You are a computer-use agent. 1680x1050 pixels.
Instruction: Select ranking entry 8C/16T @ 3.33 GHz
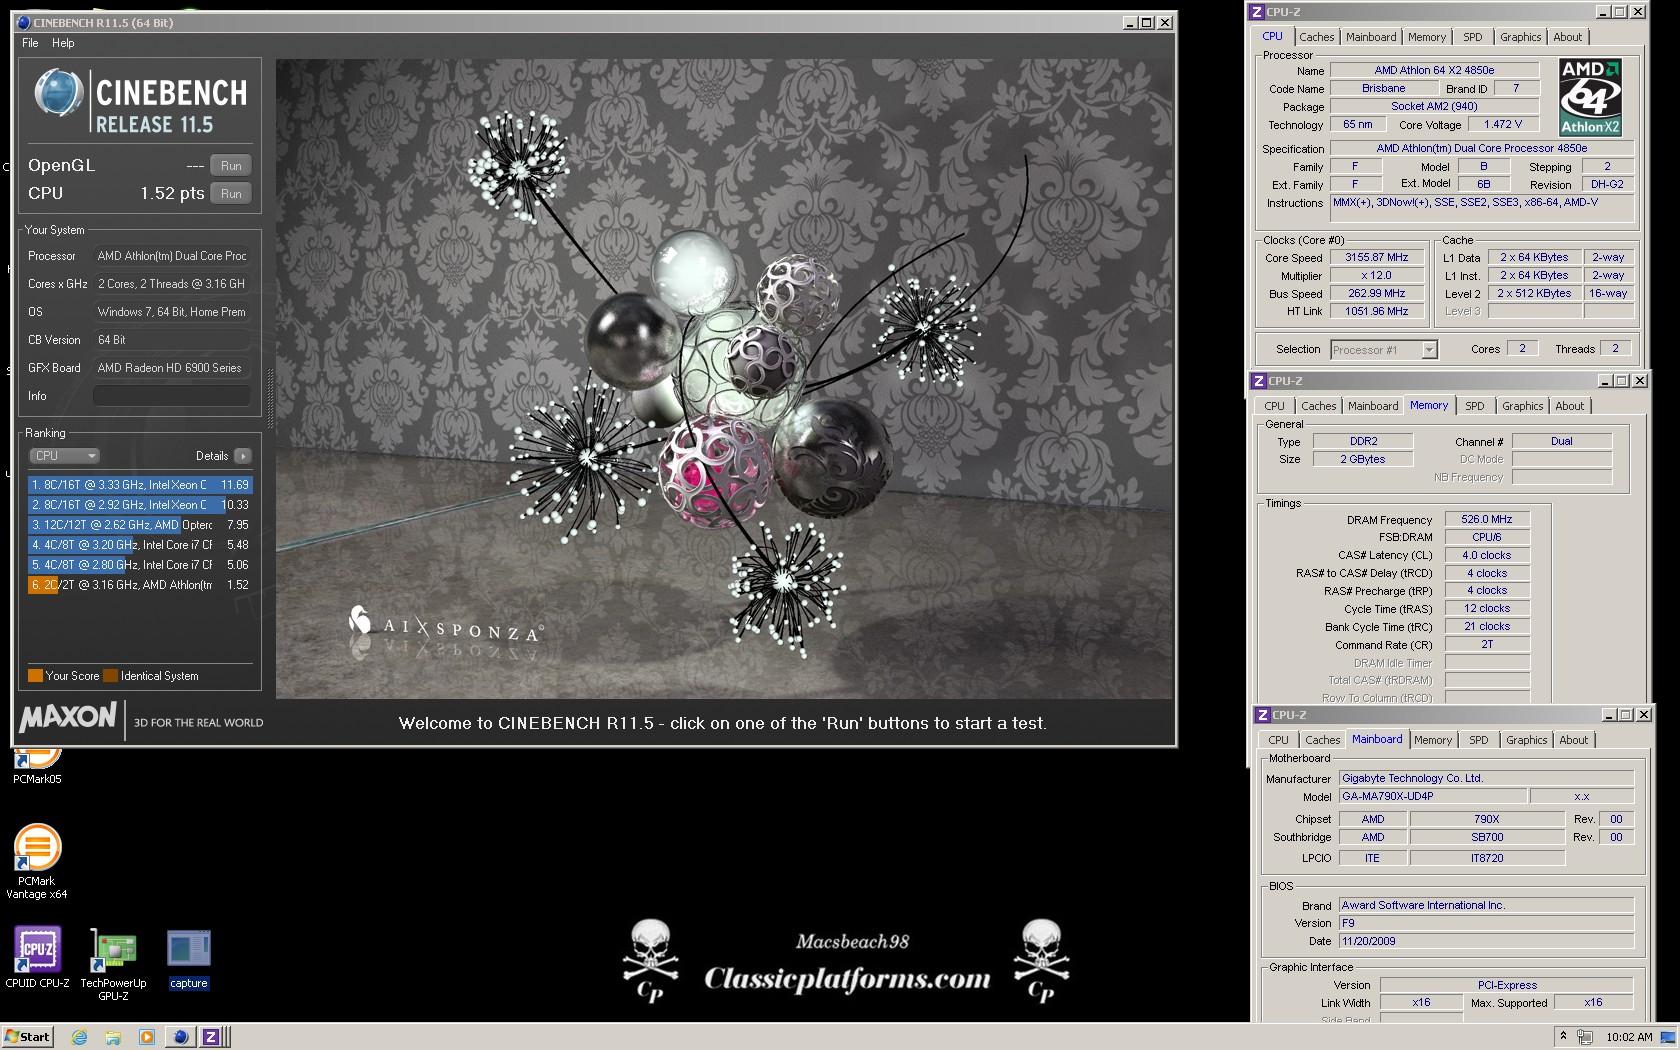(x=140, y=485)
